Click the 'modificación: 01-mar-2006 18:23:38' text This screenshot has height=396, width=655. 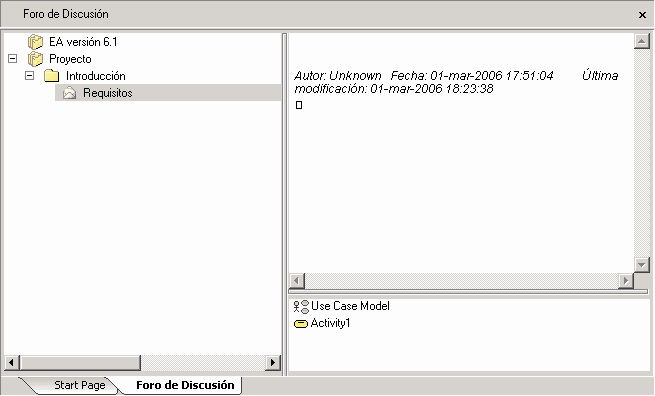[x=394, y=89]
